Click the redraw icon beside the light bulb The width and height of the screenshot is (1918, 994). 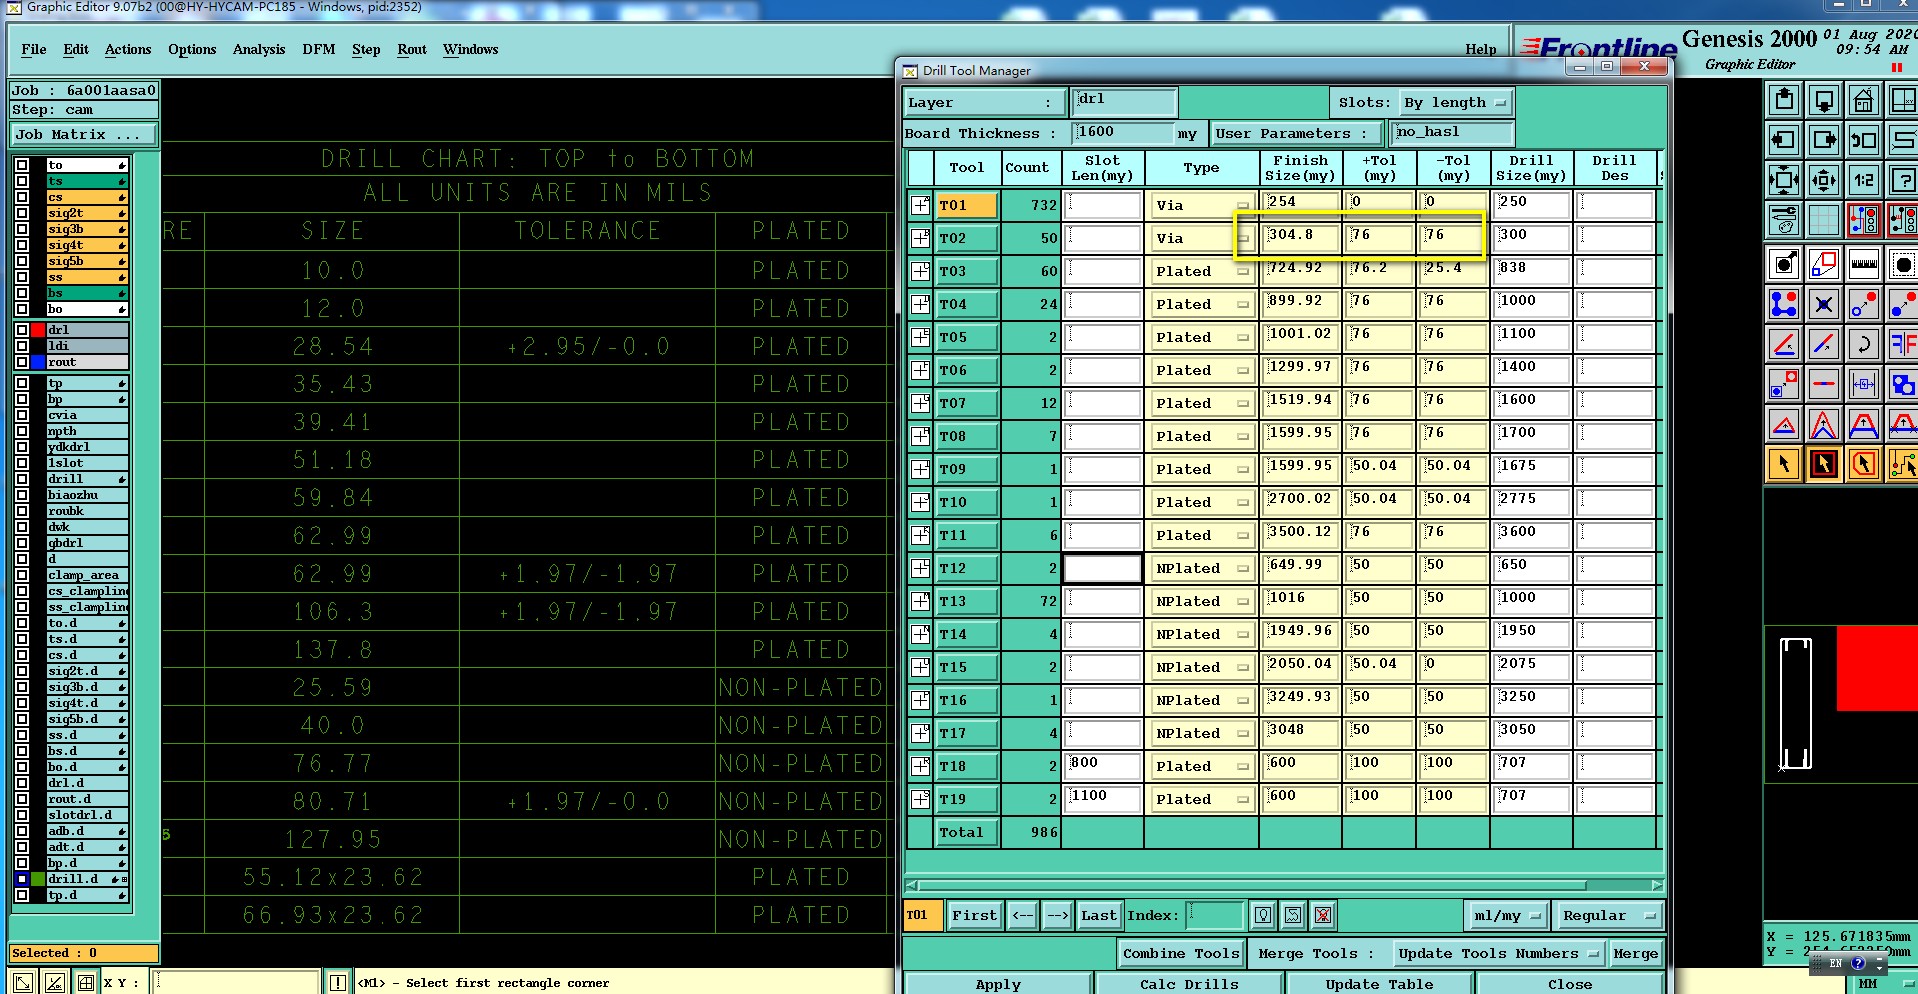click(1293, 915)
